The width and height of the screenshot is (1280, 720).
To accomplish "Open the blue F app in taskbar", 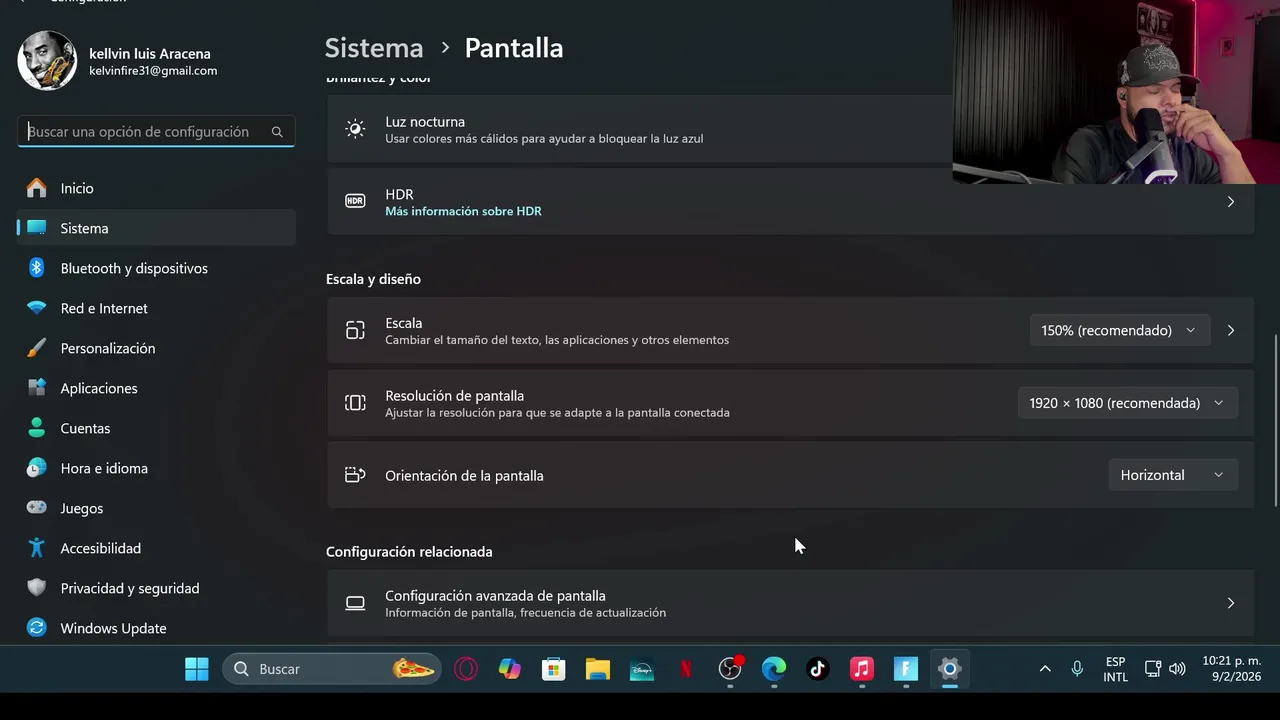I will pos(906,669).
